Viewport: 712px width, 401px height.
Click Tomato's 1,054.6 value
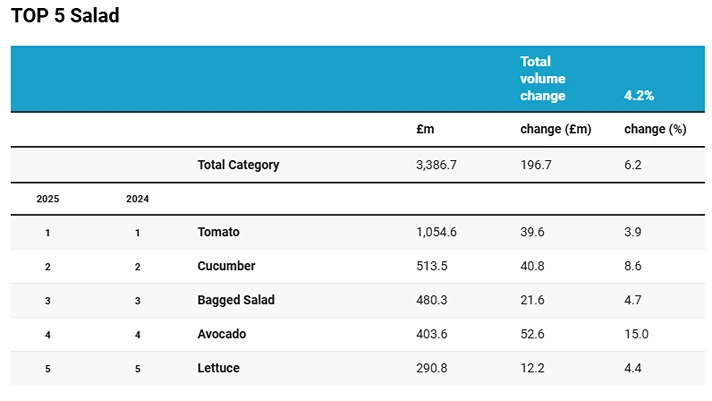[x=436, y=232]
